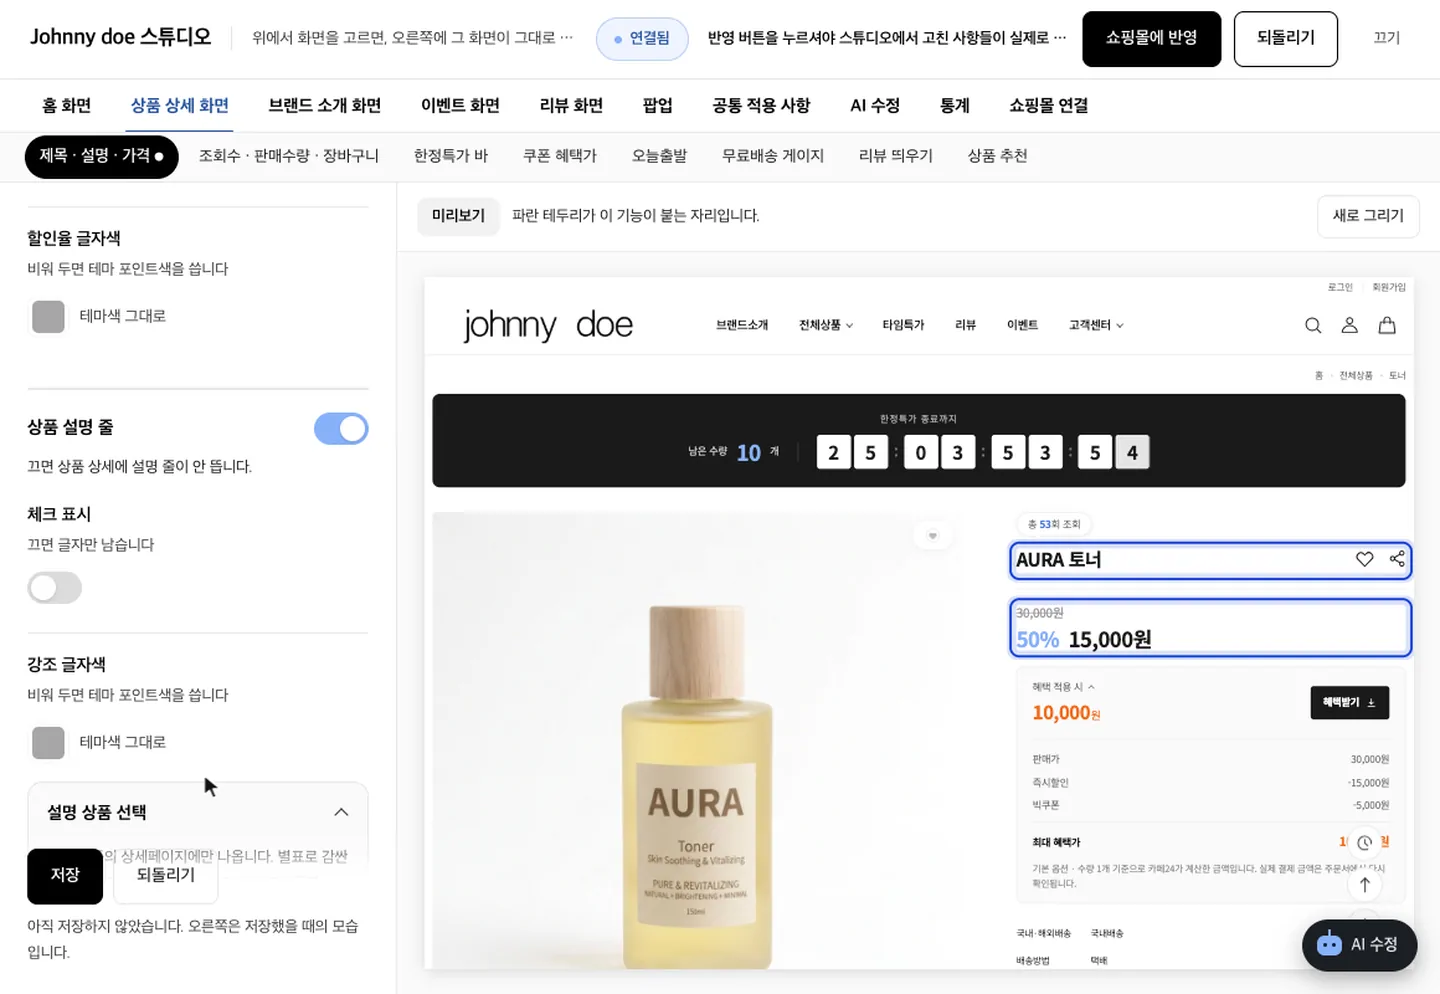The width and height of the screenshot is (1440, 994).
Task: Click the share icon beside AURA 토너
Action: tap(1397, 559)
